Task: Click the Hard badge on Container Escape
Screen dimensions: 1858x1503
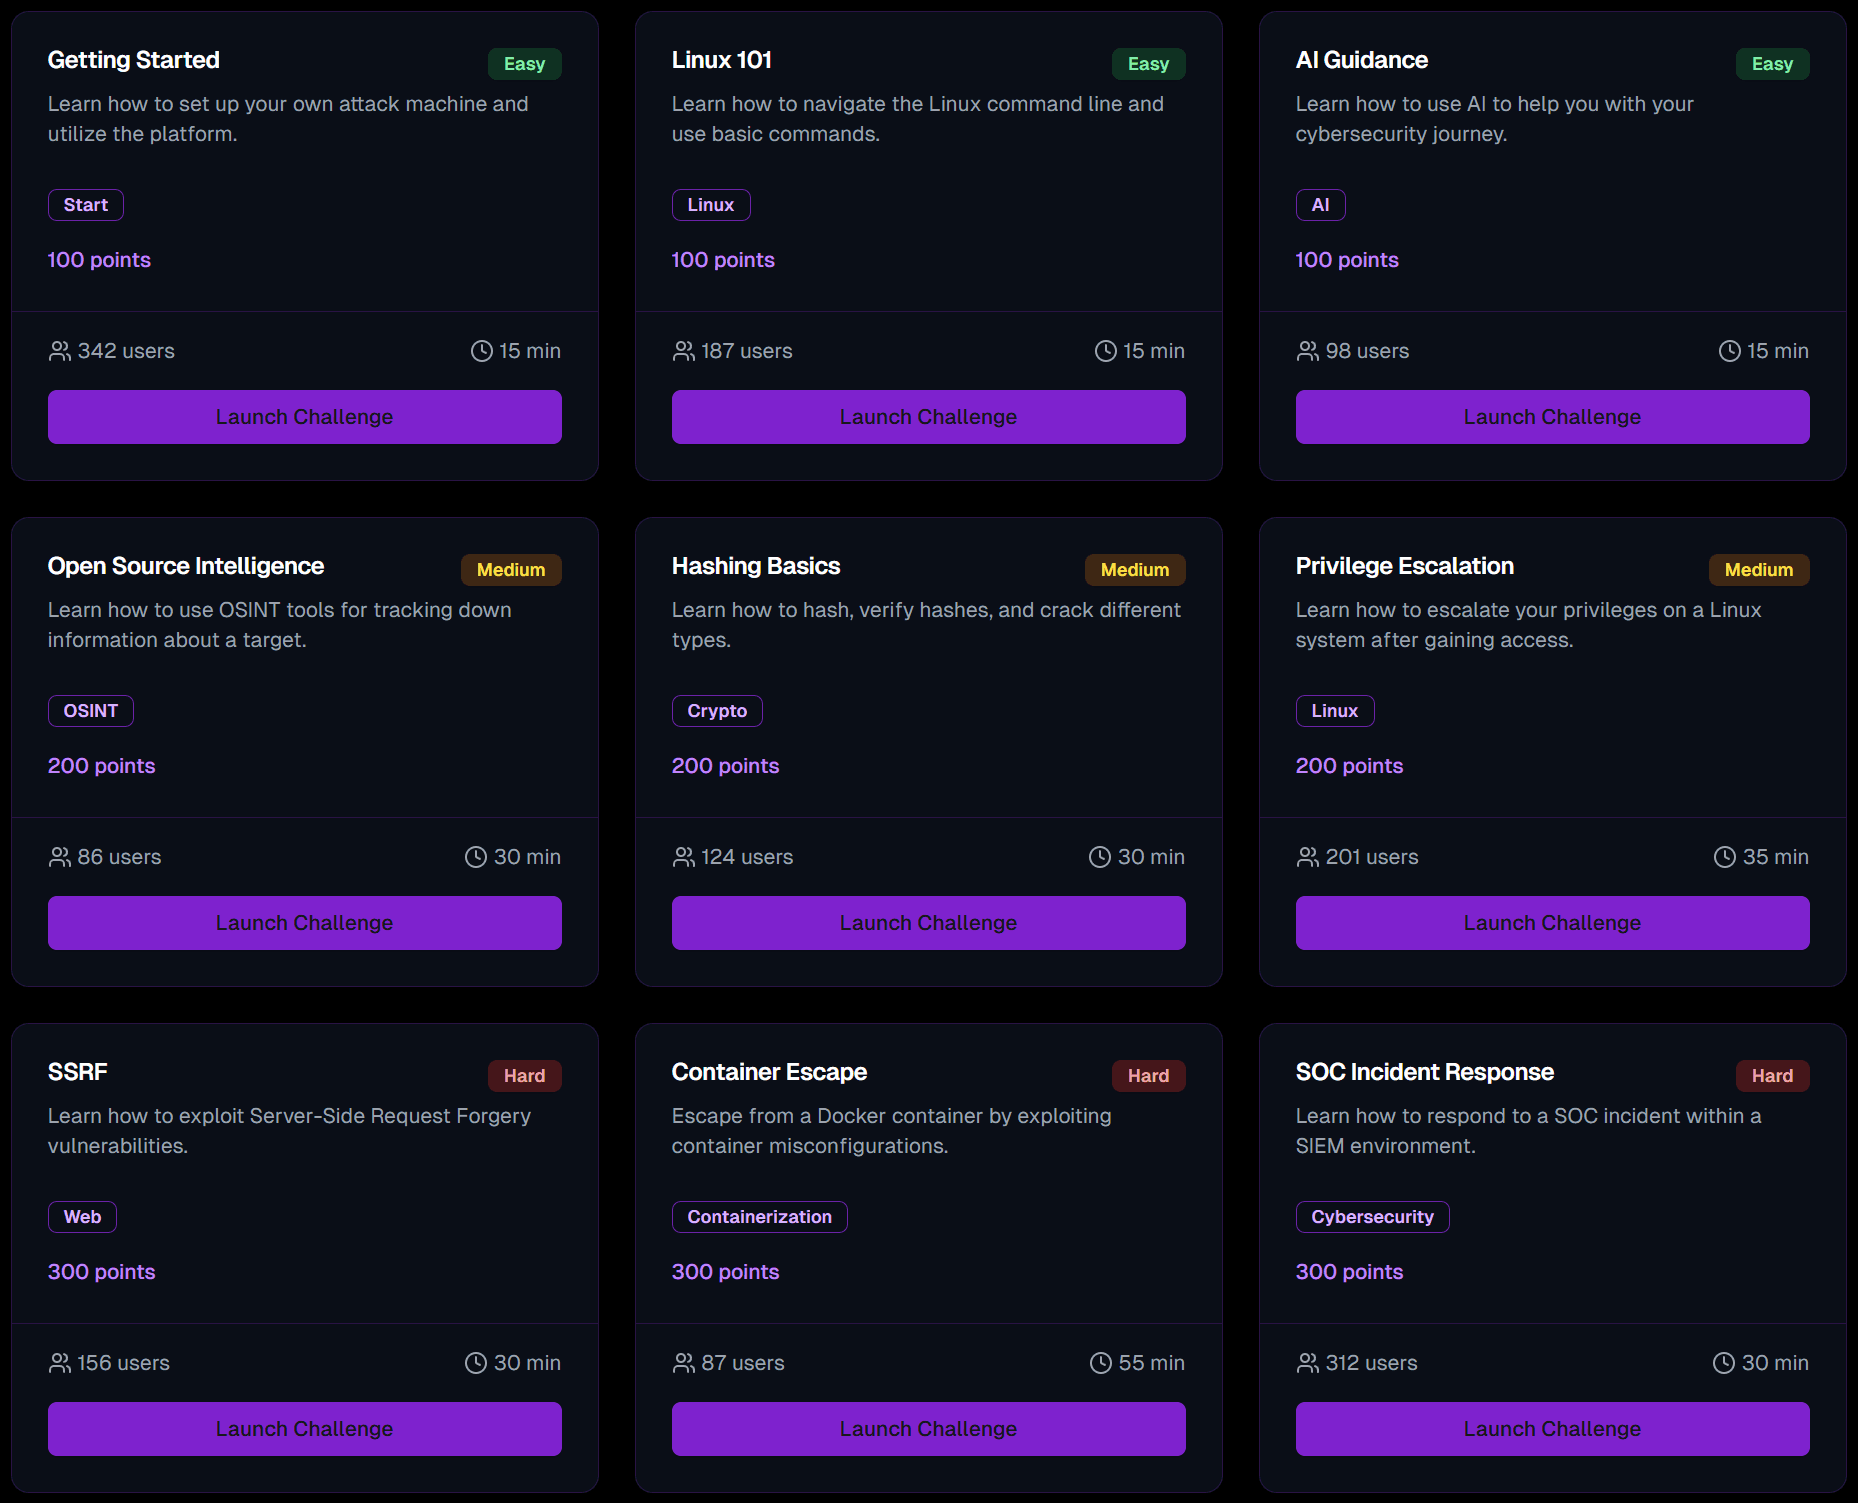Action: (1148, 1075)
